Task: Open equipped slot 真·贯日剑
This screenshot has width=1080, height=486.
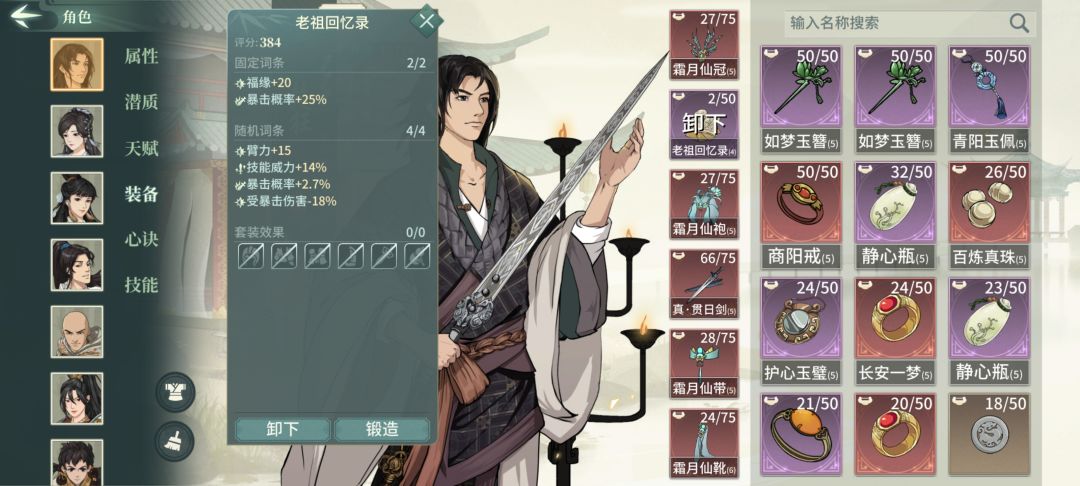Action: tap(704, 284)
